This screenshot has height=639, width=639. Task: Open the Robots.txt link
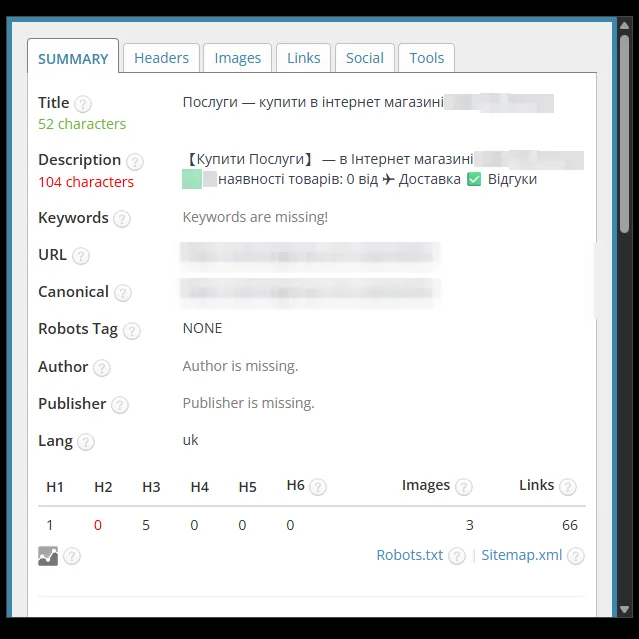pyautogui.click(x=410, y=555)
